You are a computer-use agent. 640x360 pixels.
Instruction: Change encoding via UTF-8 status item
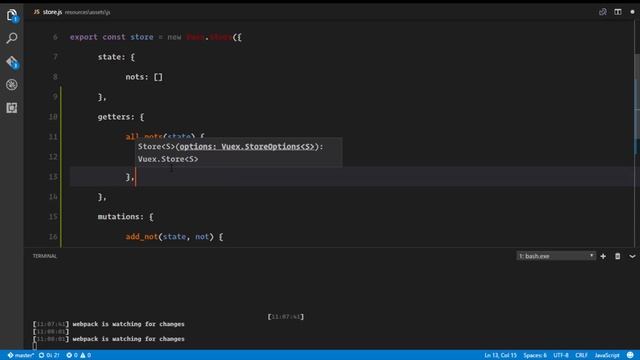[x=561, y=355]
